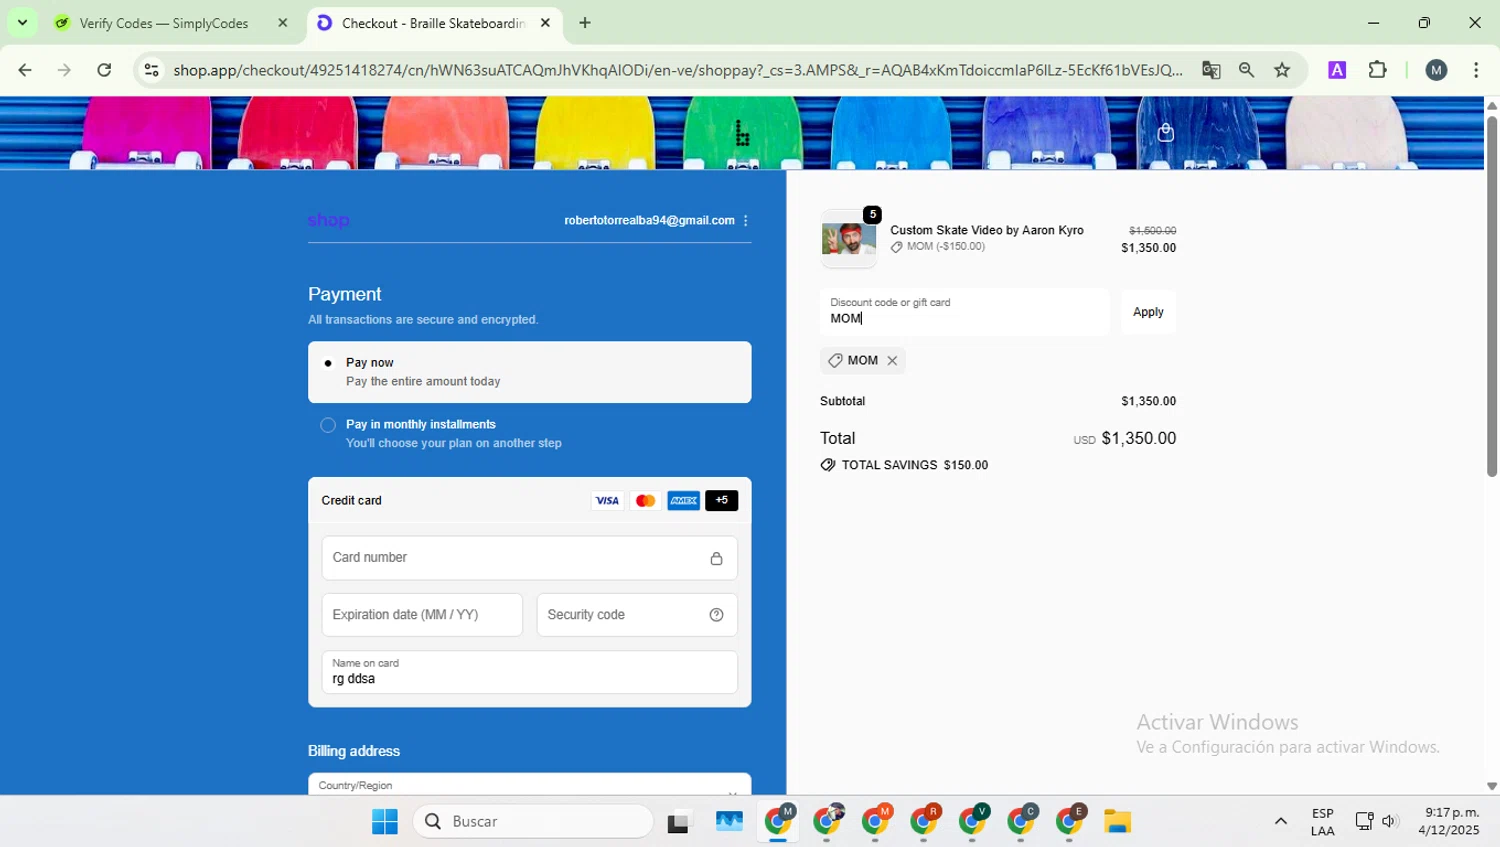Click the Shop logo link
Screen dimensions: 1500x847
[328, 220]
